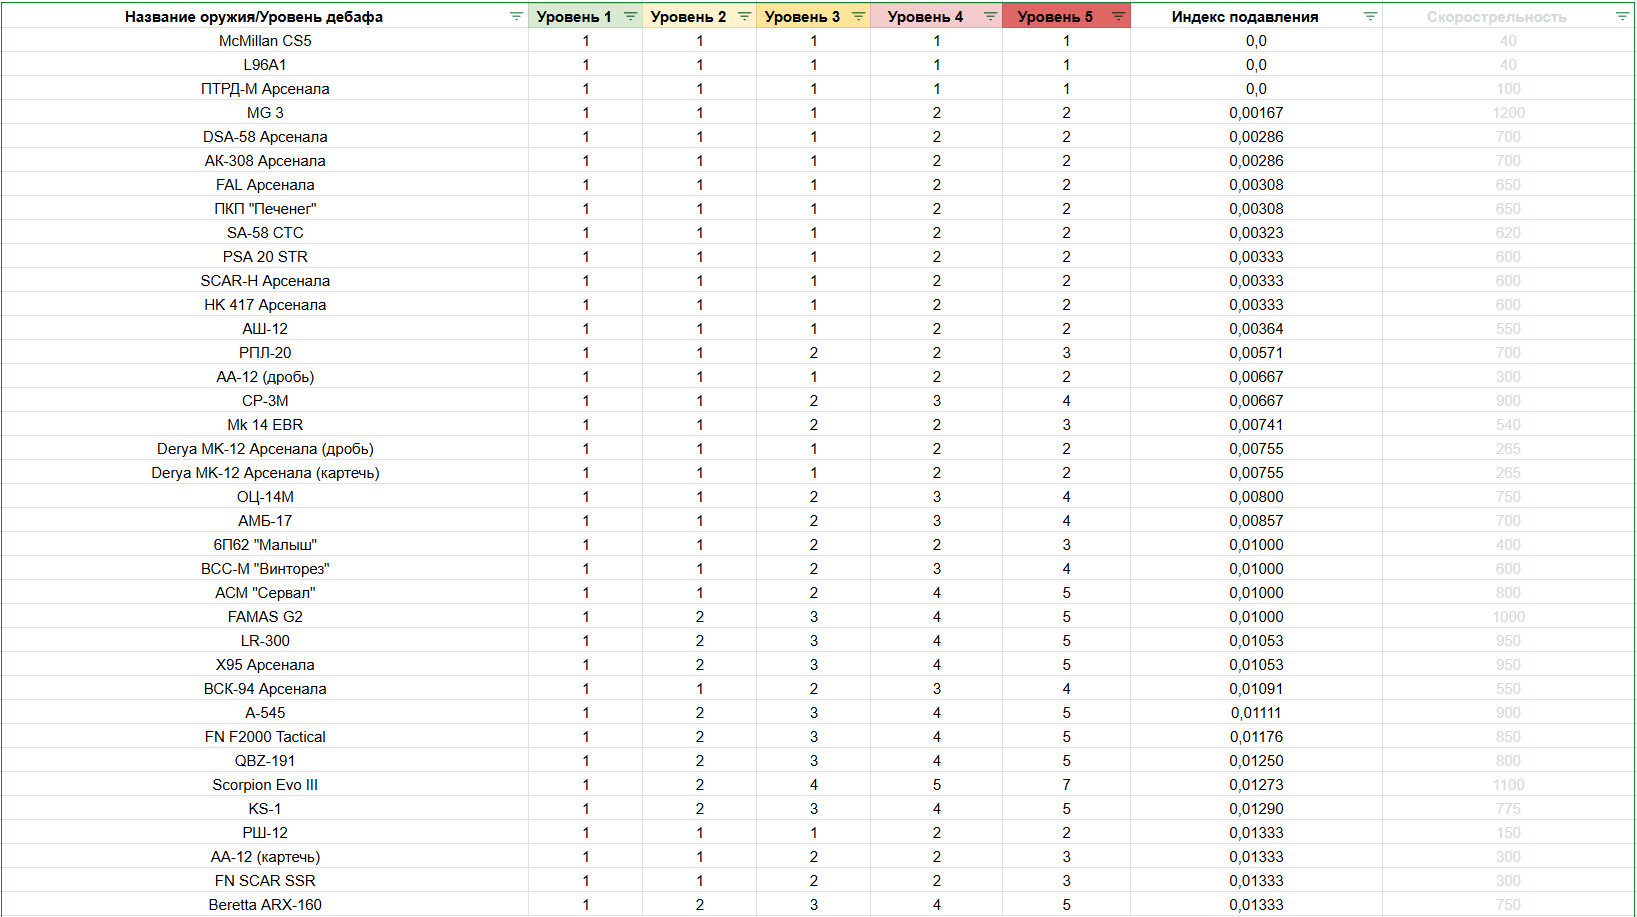Select index value 0,00364 in АШ-12 row
Image resolution: width=1637 pixels, height=917 pixels.
[x=1256, y=329]
